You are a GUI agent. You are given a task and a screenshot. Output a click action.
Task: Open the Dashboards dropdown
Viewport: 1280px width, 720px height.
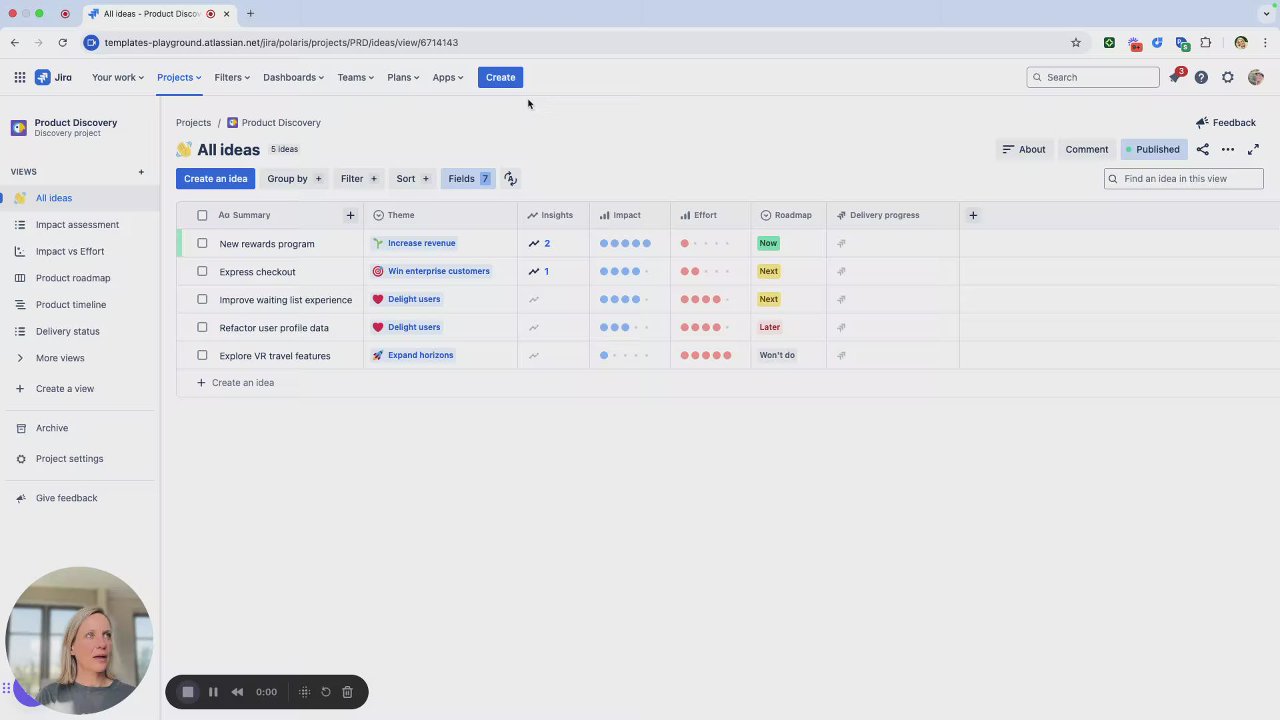point(293,77)
